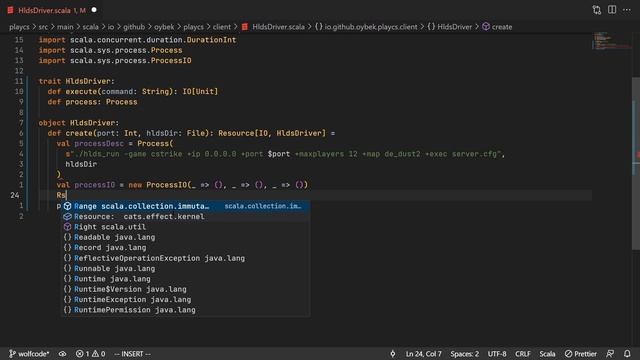Click the 'hldsDir' argument line in code
This screenshot has height=360, width=640.
tap(81, 164)
